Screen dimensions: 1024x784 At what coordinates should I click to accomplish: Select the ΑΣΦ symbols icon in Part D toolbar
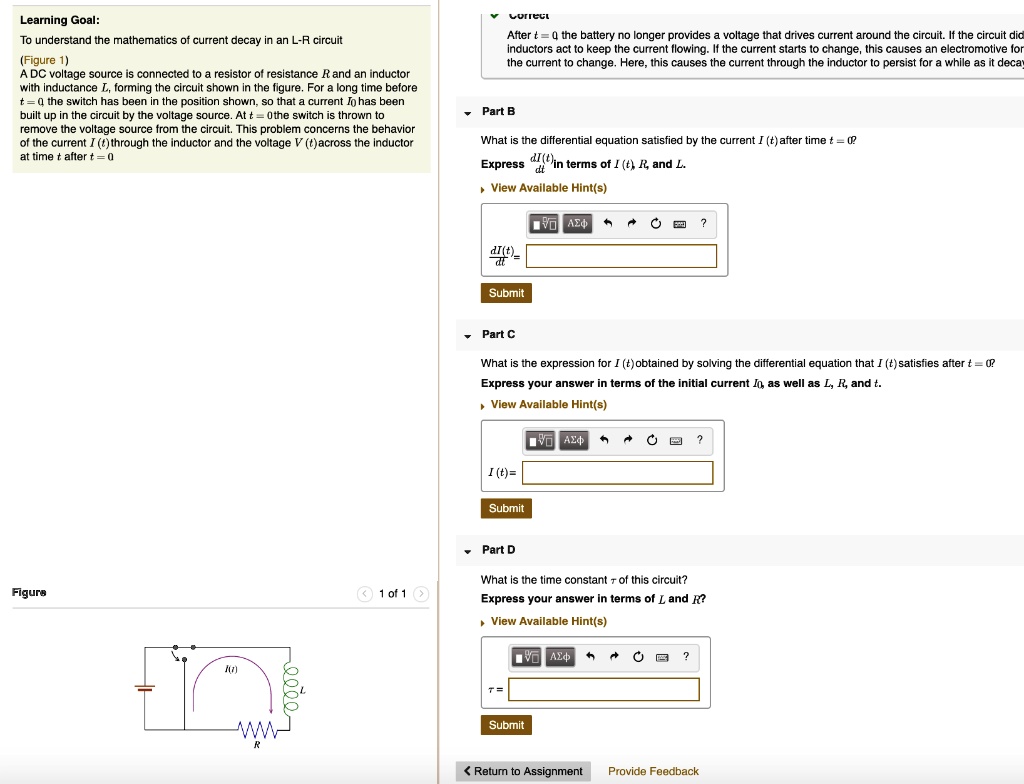[558, 657]
